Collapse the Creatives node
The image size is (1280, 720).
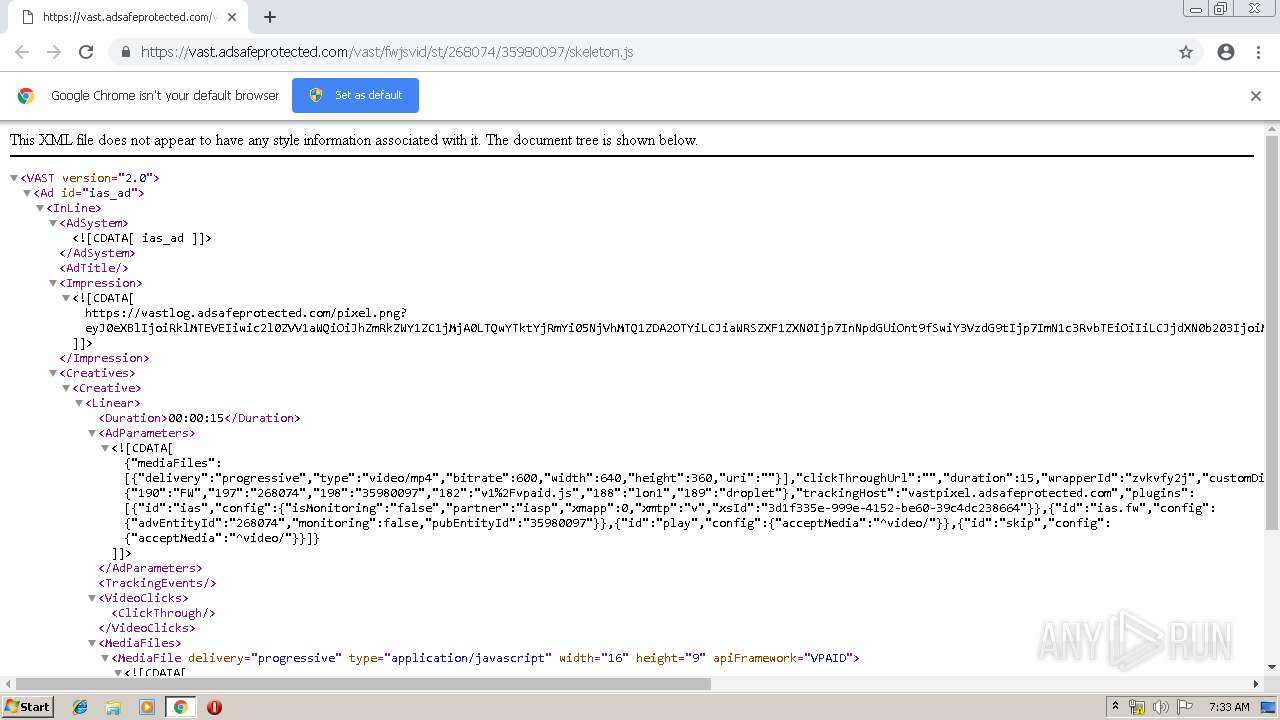[x=53, y=373]
